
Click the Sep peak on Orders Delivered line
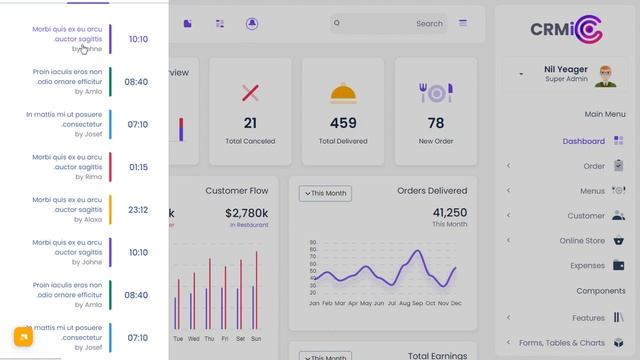(x=417, y=251)
